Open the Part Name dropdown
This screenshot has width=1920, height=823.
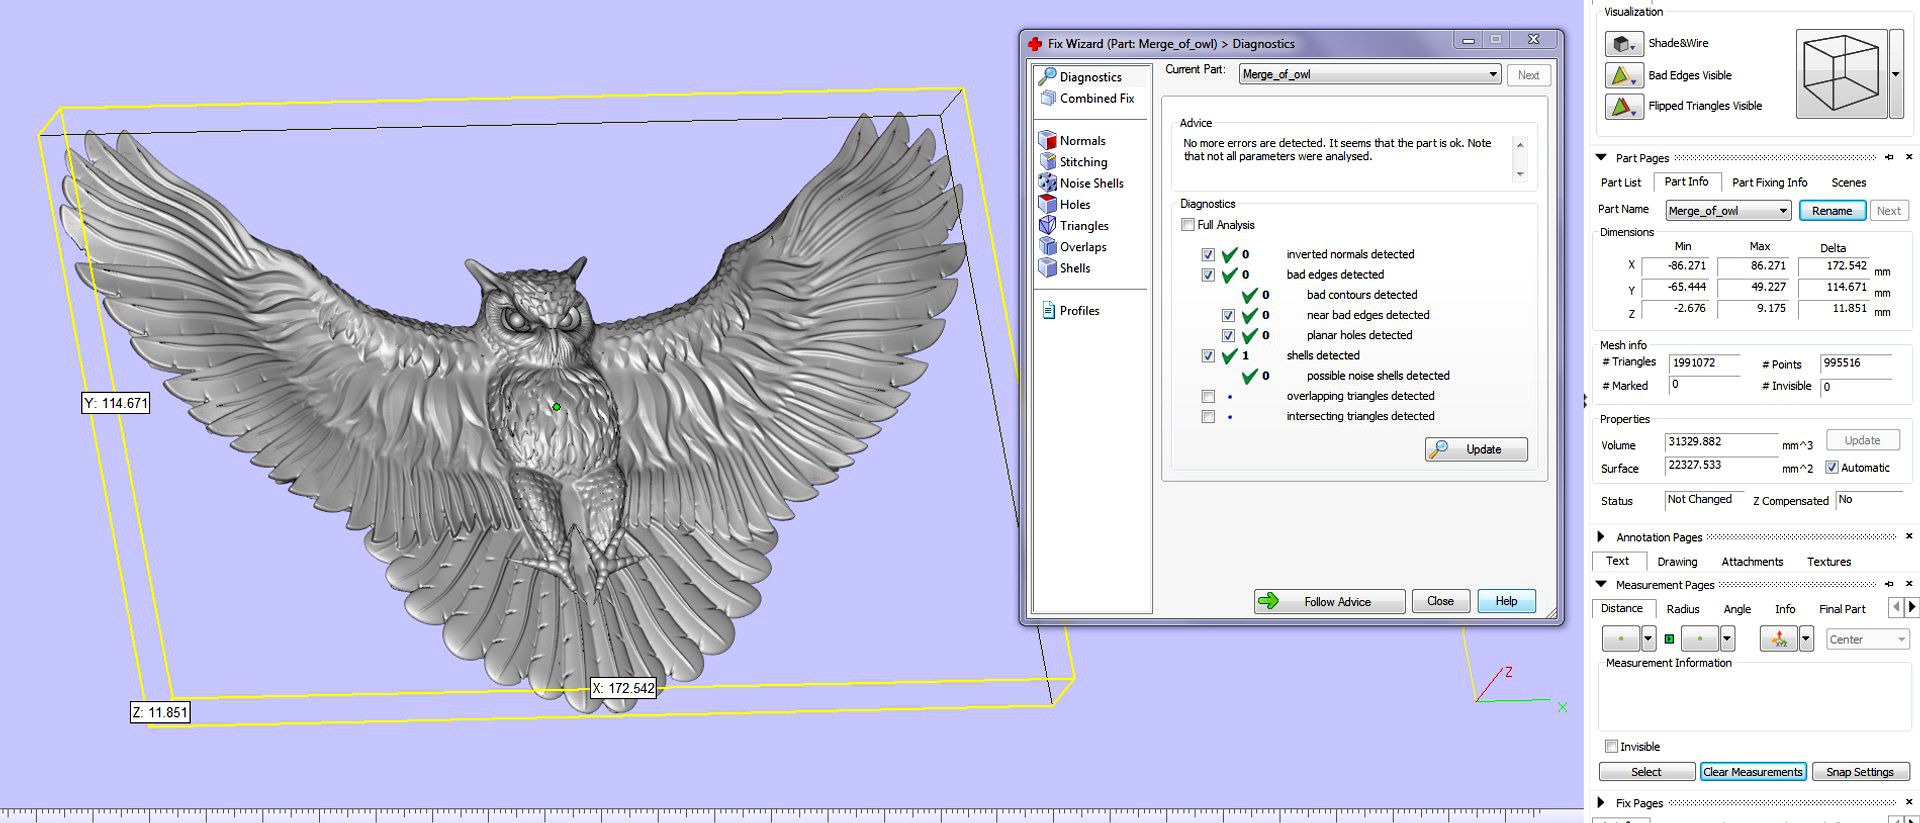pyautogui.click(x=1728, y=211)
